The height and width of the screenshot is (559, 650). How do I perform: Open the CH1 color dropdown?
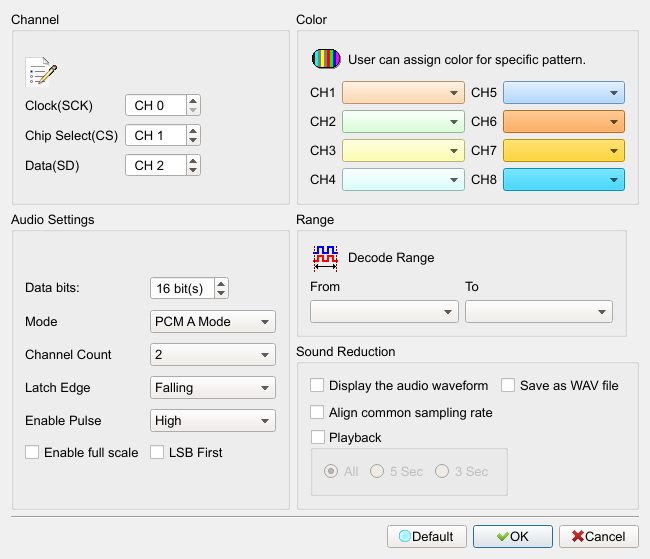[403, 92]
